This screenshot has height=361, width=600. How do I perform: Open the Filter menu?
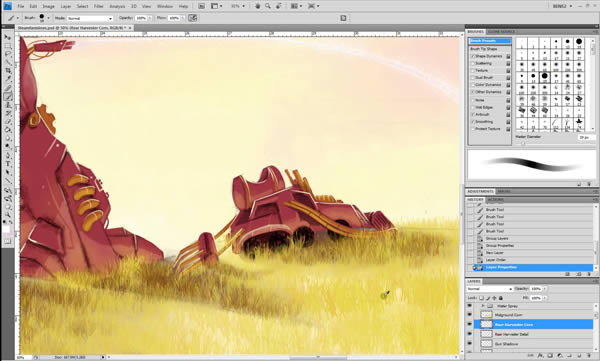tap(99, 7)
